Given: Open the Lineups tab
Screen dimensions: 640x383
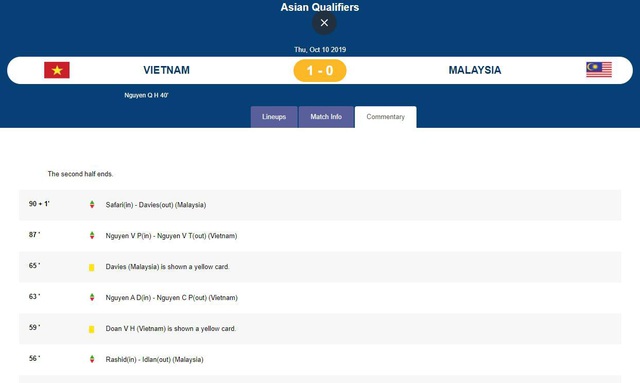Looking at the screenshot, I should pyautogui.click(x=274, y=117).
